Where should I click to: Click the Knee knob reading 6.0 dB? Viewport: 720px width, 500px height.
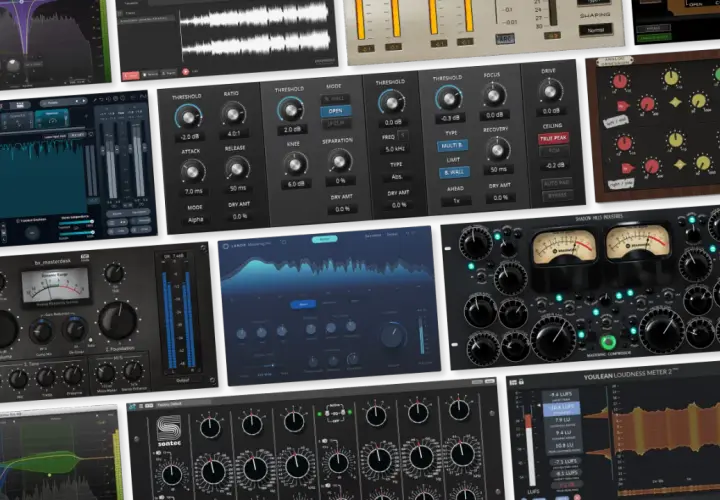pyautogui.click(x=294, y=164)
